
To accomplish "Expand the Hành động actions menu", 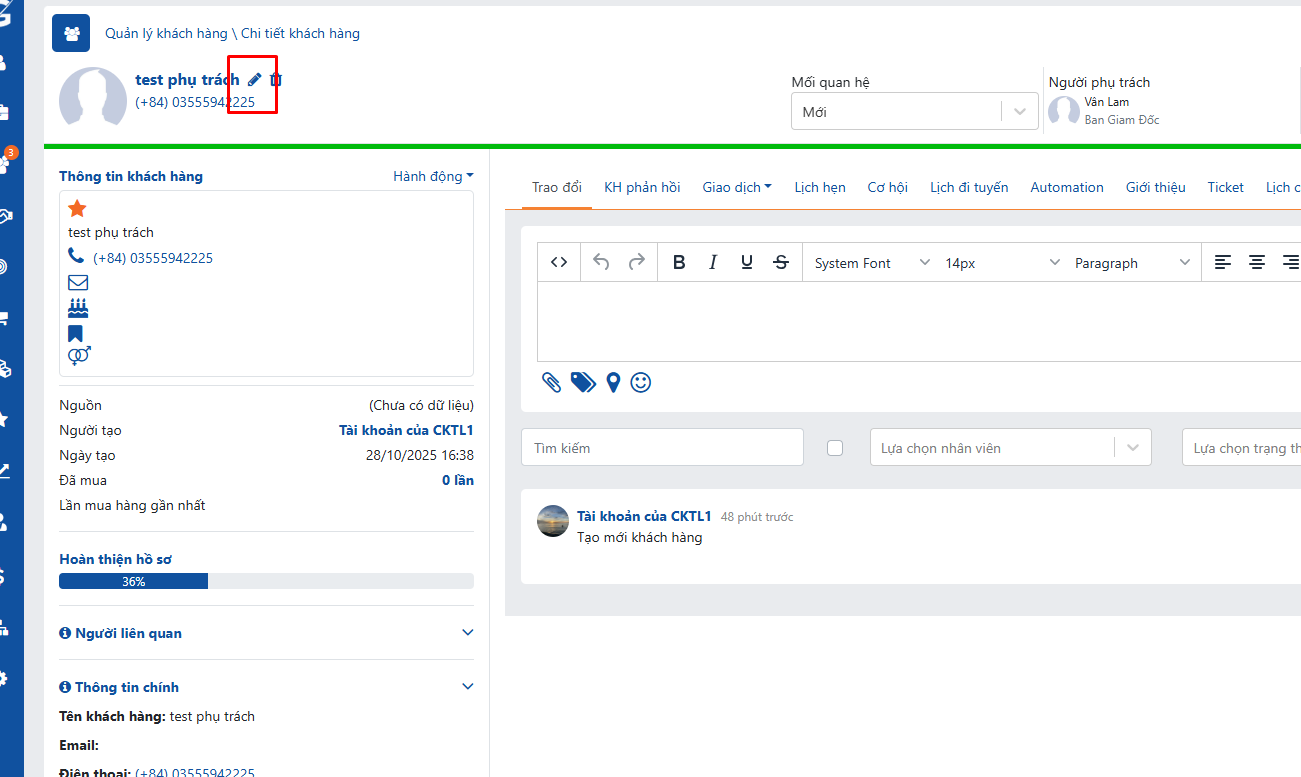I will (433, 176).
